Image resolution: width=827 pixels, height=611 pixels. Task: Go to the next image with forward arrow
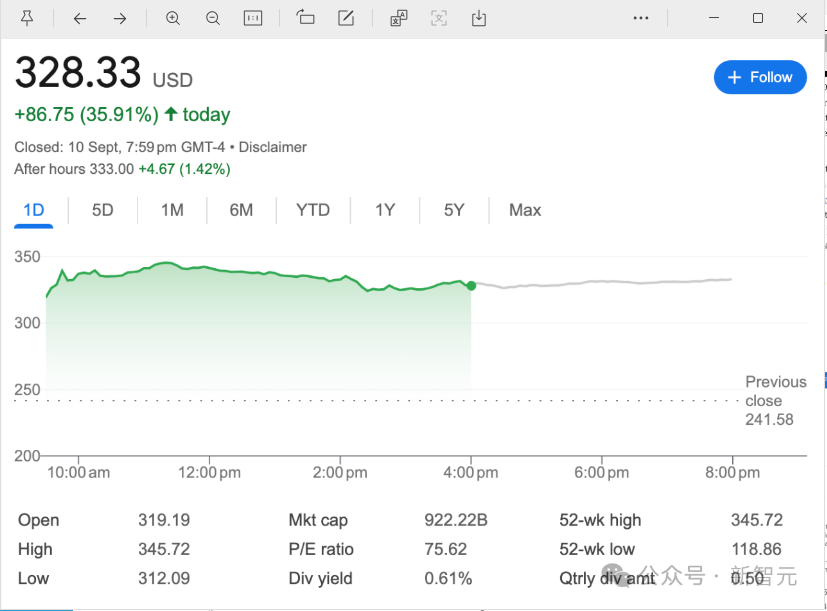pyautogui.click(x=120, y=18)
